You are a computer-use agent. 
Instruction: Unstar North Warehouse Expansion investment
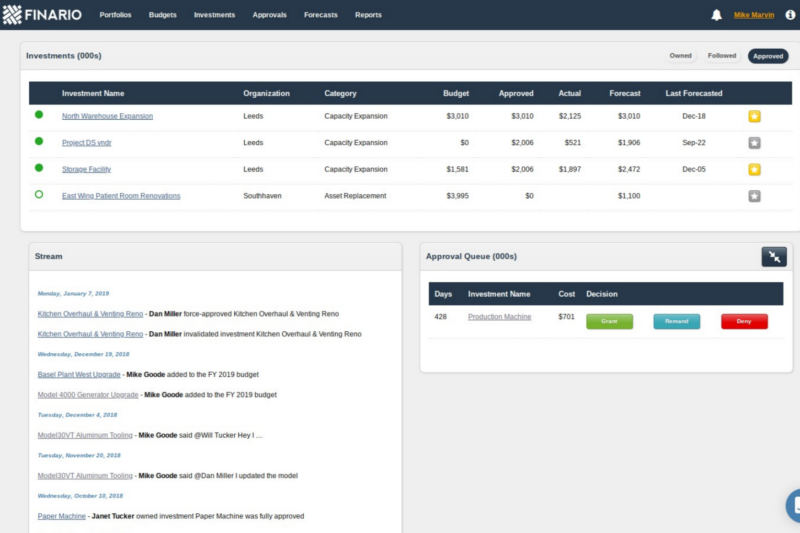coord(754,116)
